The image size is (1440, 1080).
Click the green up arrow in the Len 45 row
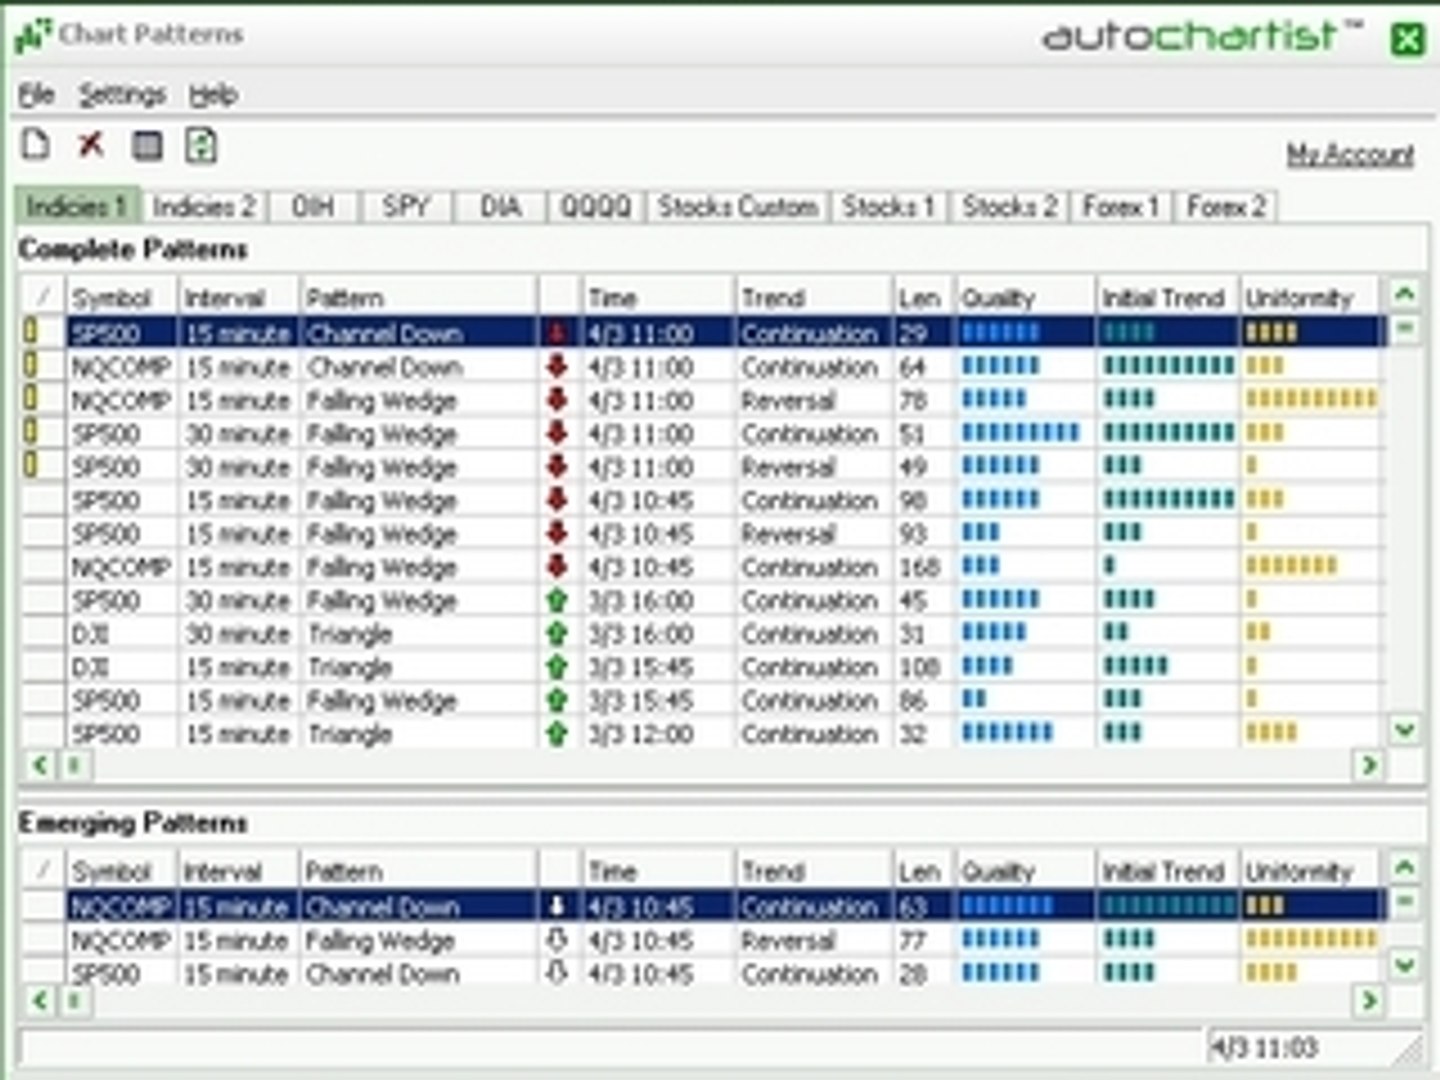[x=557, y=600]
